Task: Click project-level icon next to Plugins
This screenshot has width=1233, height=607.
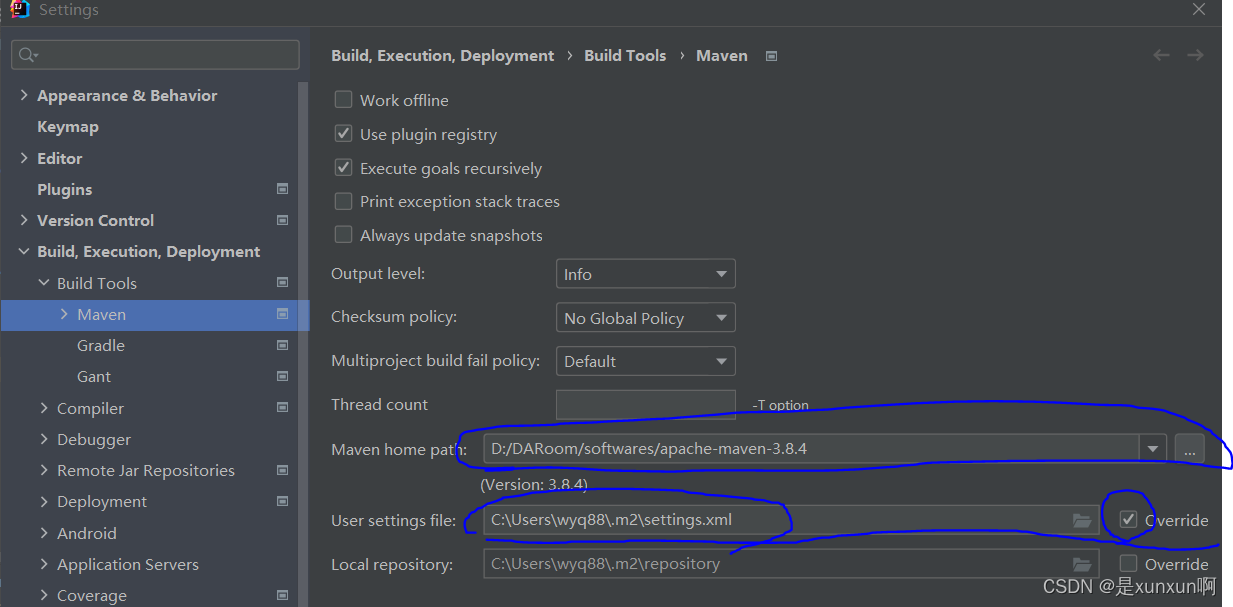Action: coord(282,189)
